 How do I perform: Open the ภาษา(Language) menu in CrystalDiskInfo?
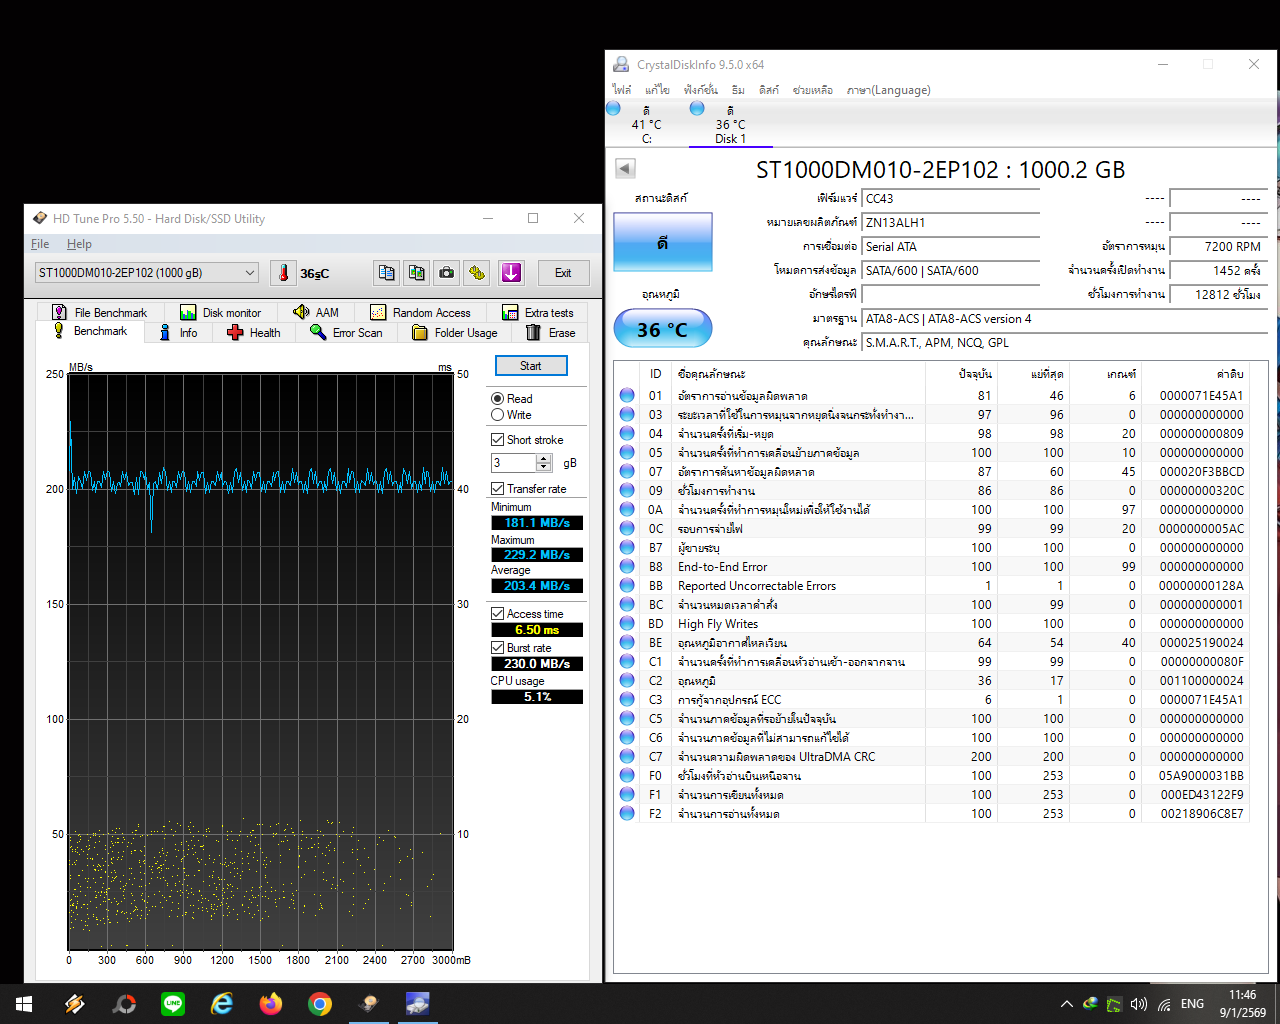click(888, 90)
